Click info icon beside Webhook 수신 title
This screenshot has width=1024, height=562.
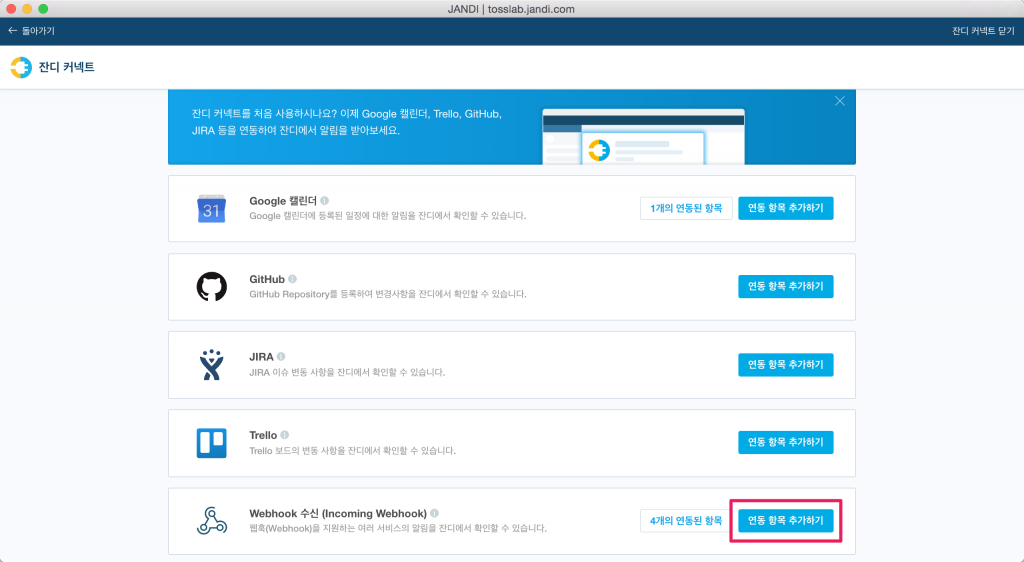pyautogui.click(x=434, y=513)
